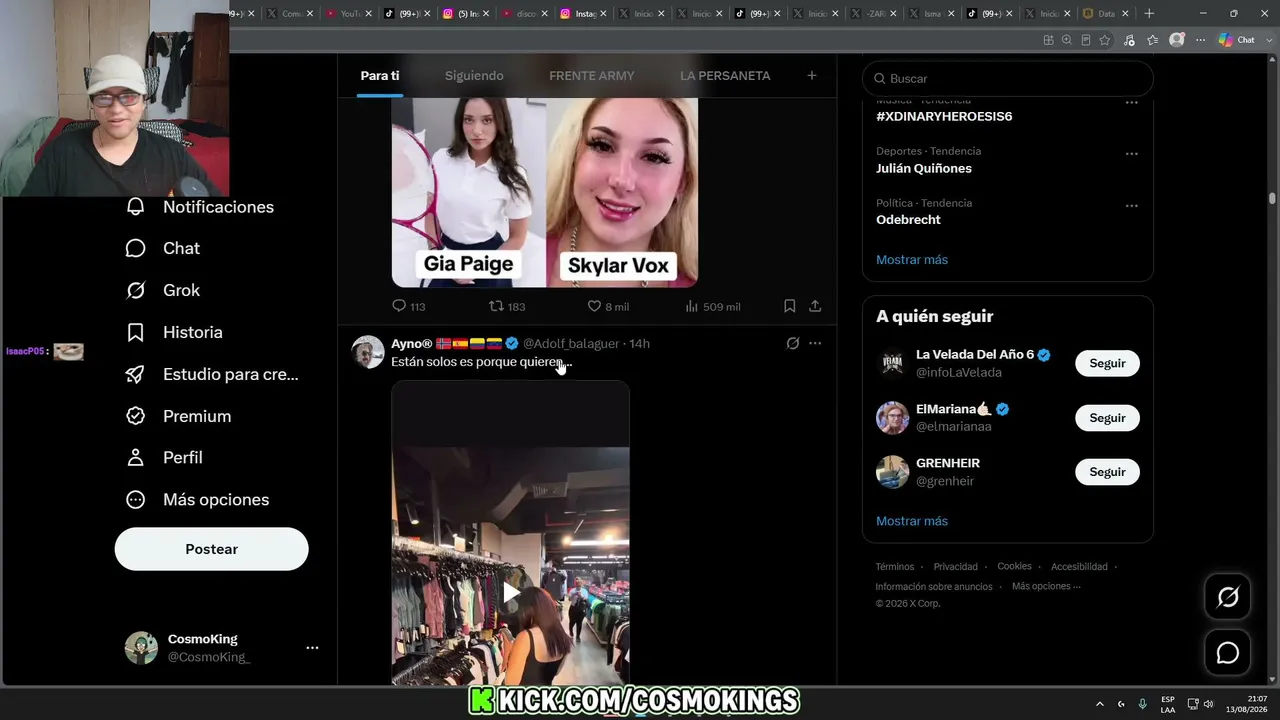Click Mostrar más under A quién seguir

(912, 521)
